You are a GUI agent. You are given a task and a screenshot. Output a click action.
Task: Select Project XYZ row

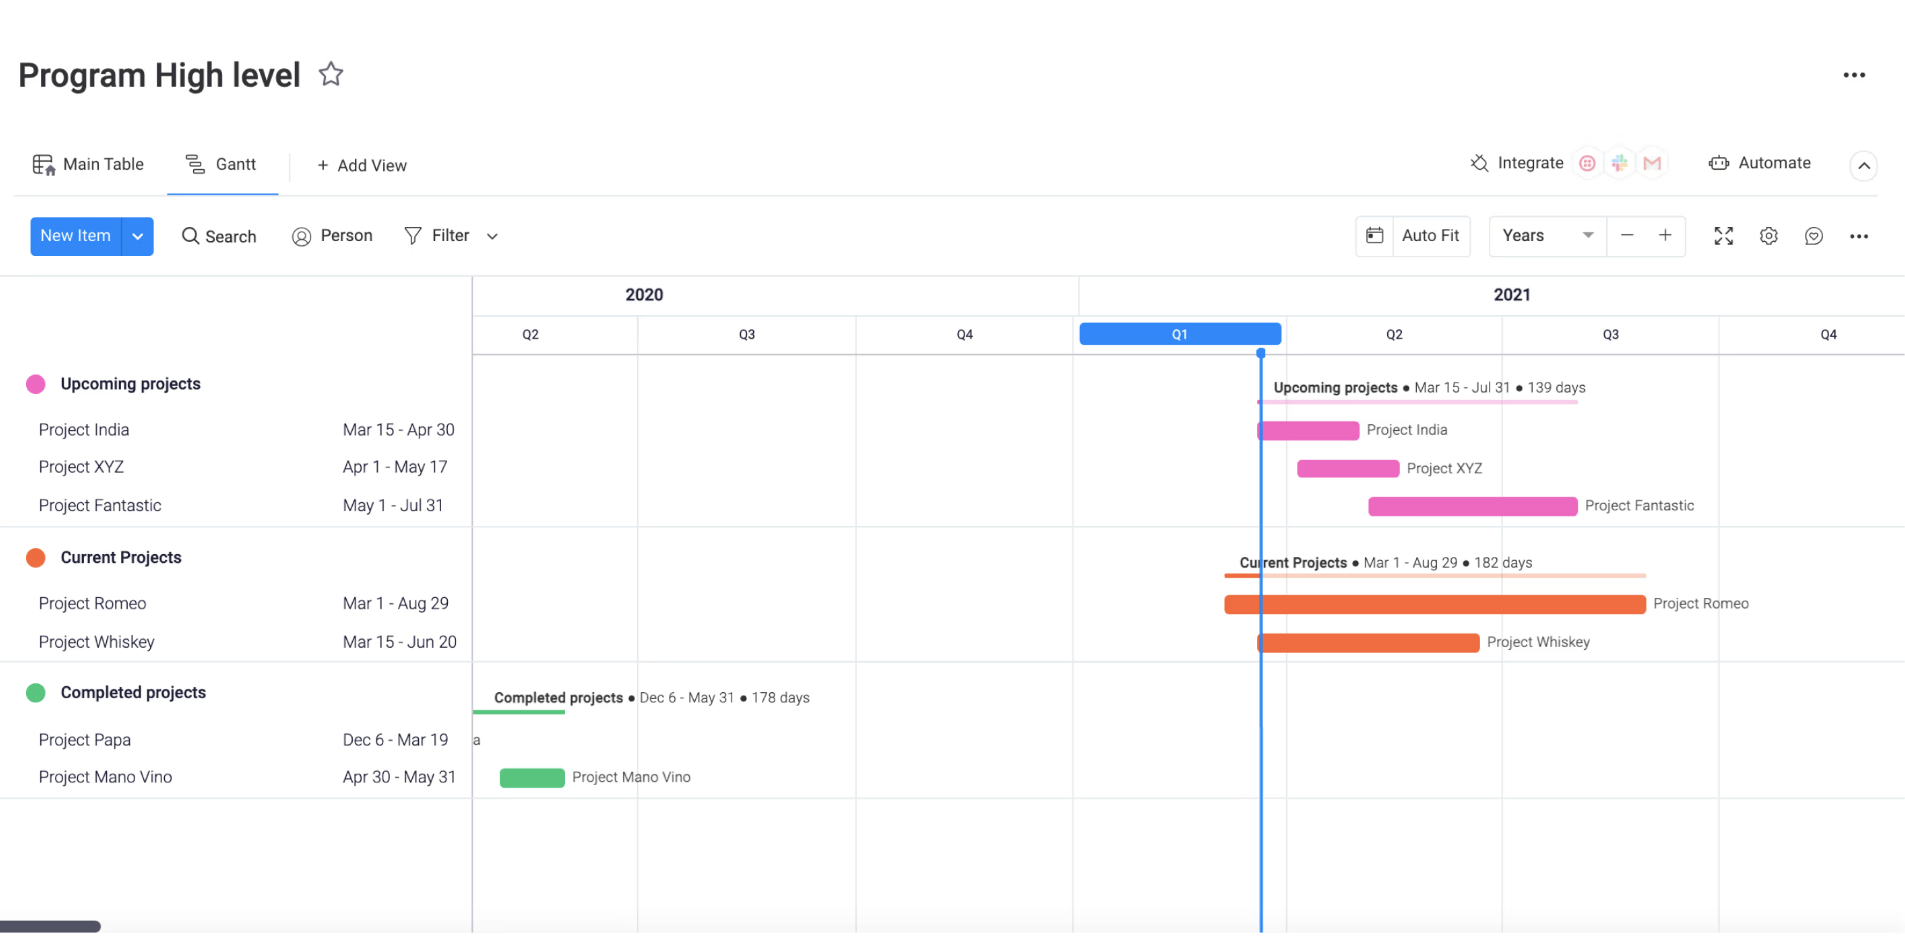click(x=236, y=467)
